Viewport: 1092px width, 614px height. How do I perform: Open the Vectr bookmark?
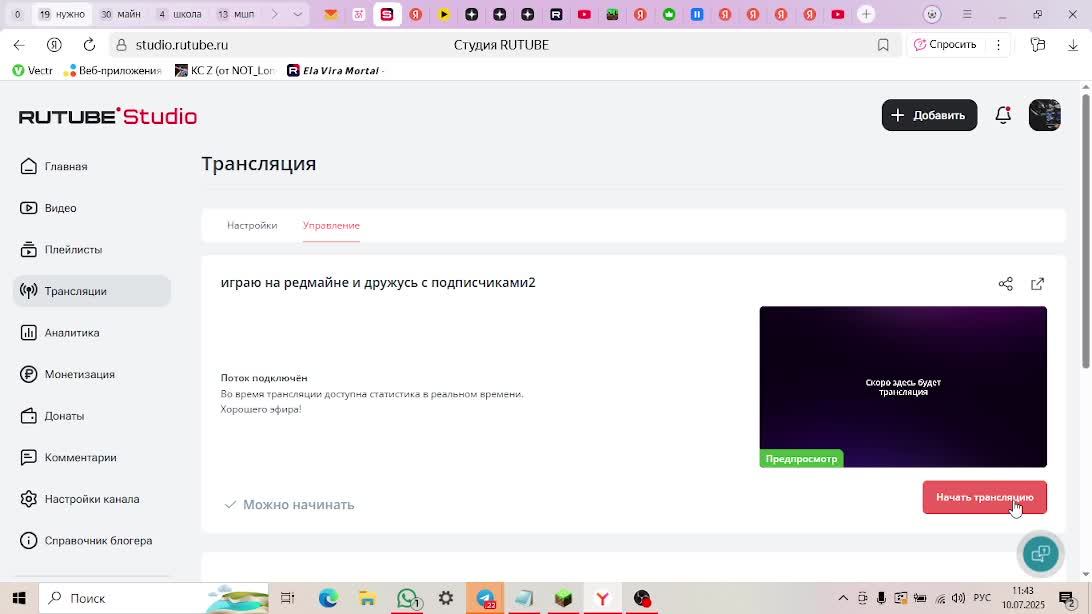coord(33,70)
